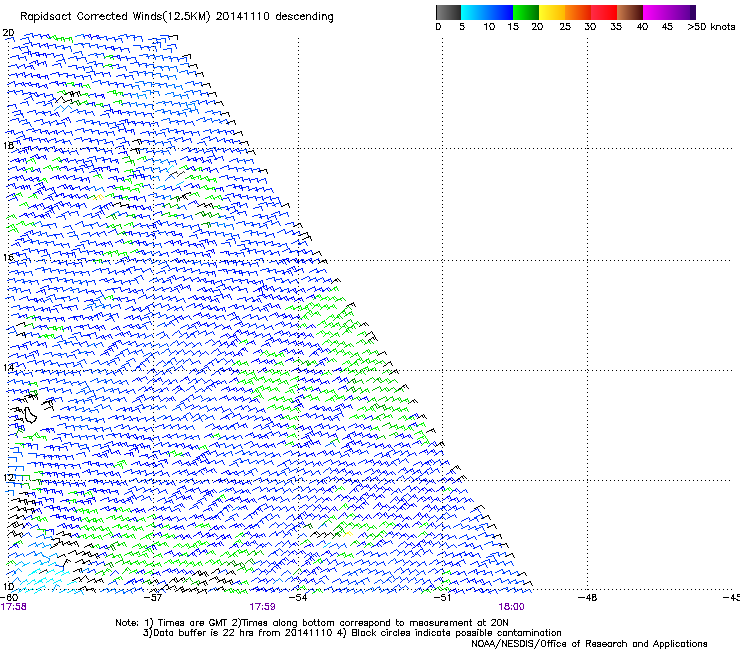Viewport: 740px width, 650px height.
Task: Click the '>50 knots' legend label
Action: [711, 27]
